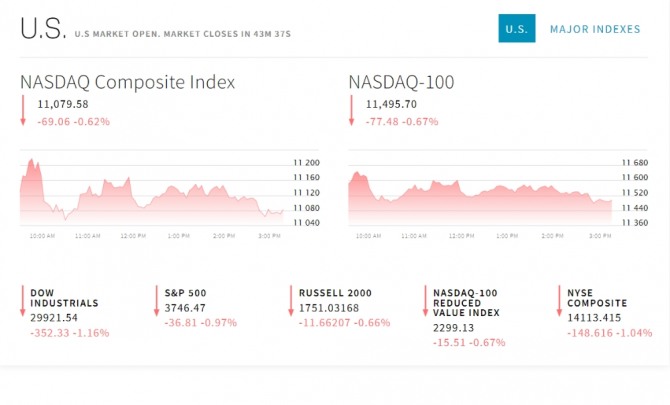Click the Dow Industrials index name
The image size is (670, 405).
(64, 297)
